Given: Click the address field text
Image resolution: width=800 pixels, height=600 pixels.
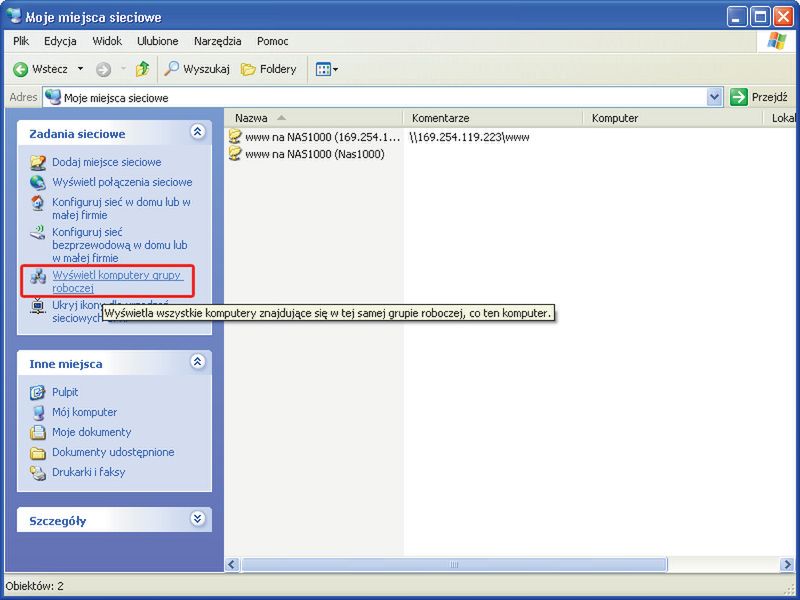Looking at the screenshot, I should point(116,97).
